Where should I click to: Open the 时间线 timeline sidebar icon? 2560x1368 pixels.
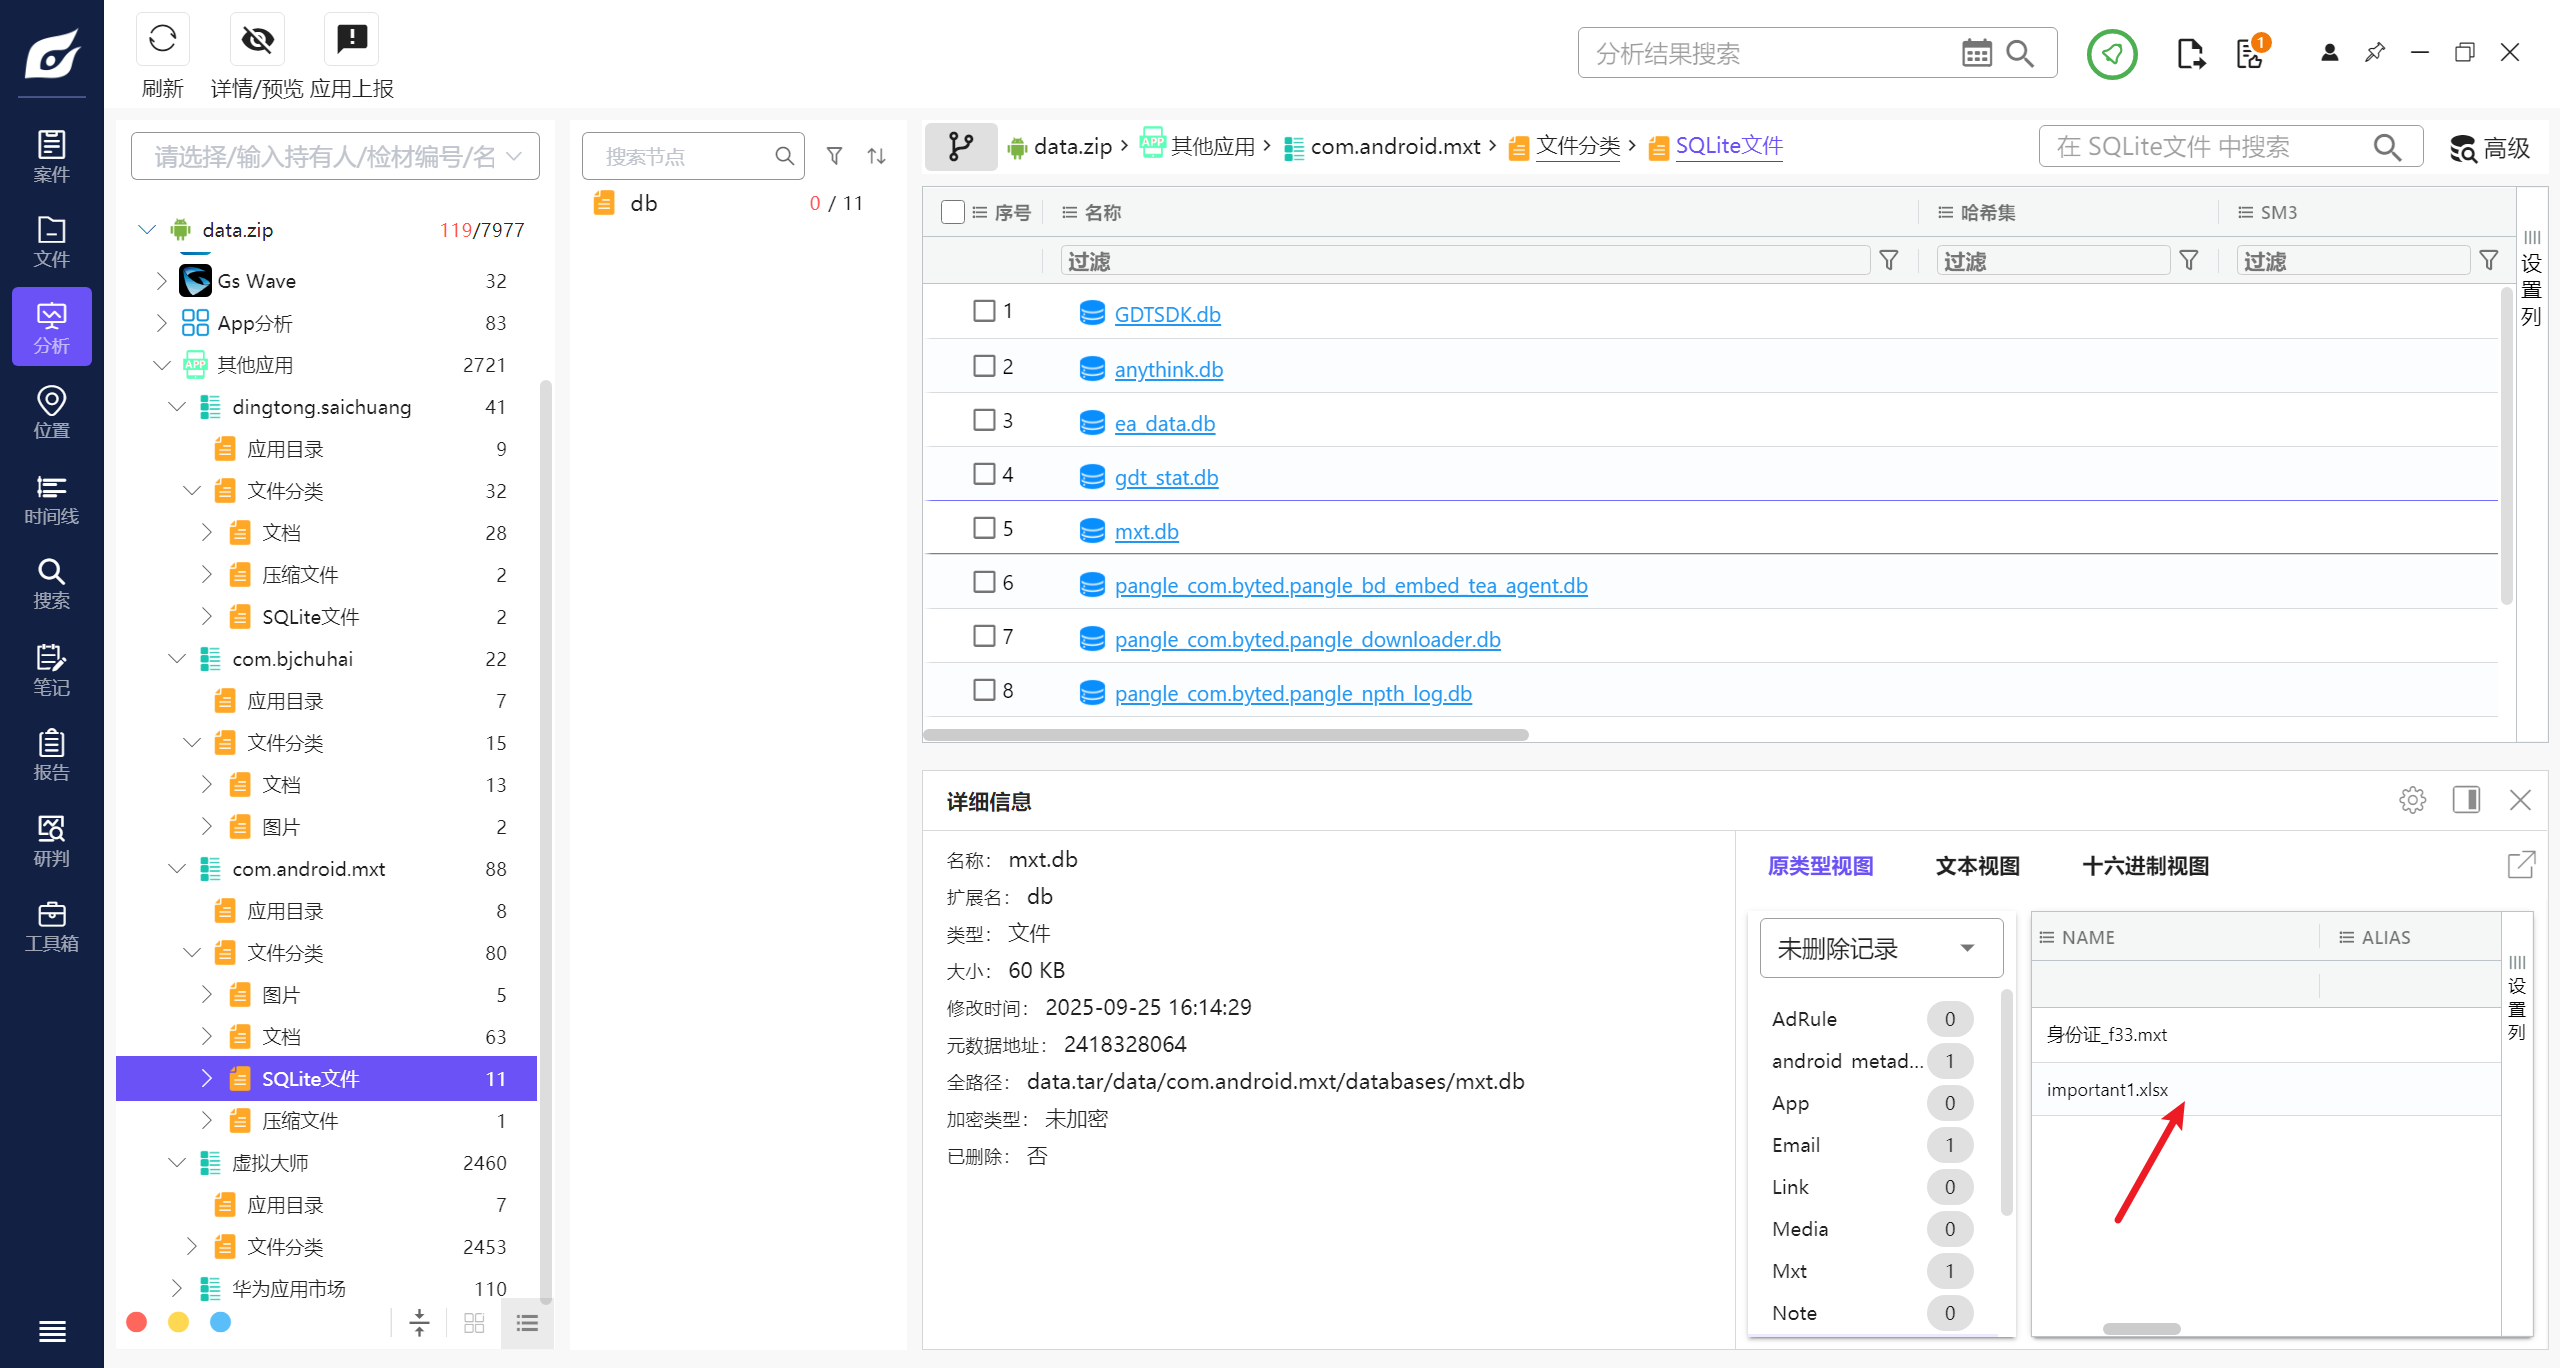coord(51,499)
